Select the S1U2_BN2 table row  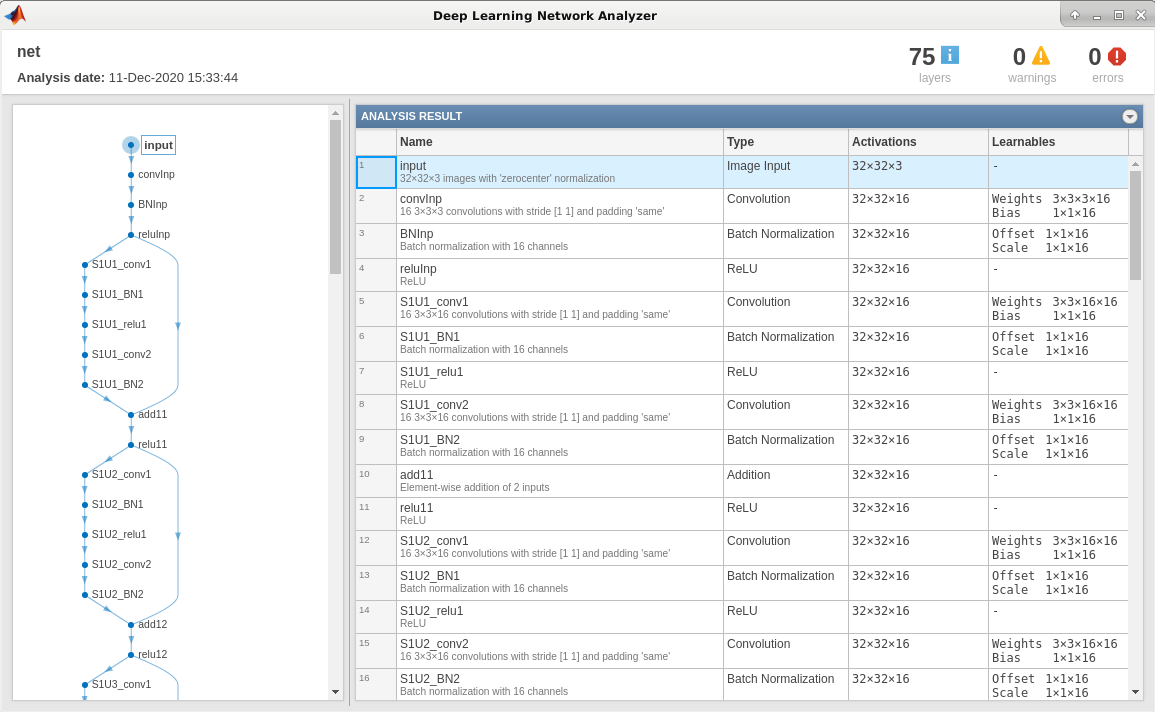(742, 685)
